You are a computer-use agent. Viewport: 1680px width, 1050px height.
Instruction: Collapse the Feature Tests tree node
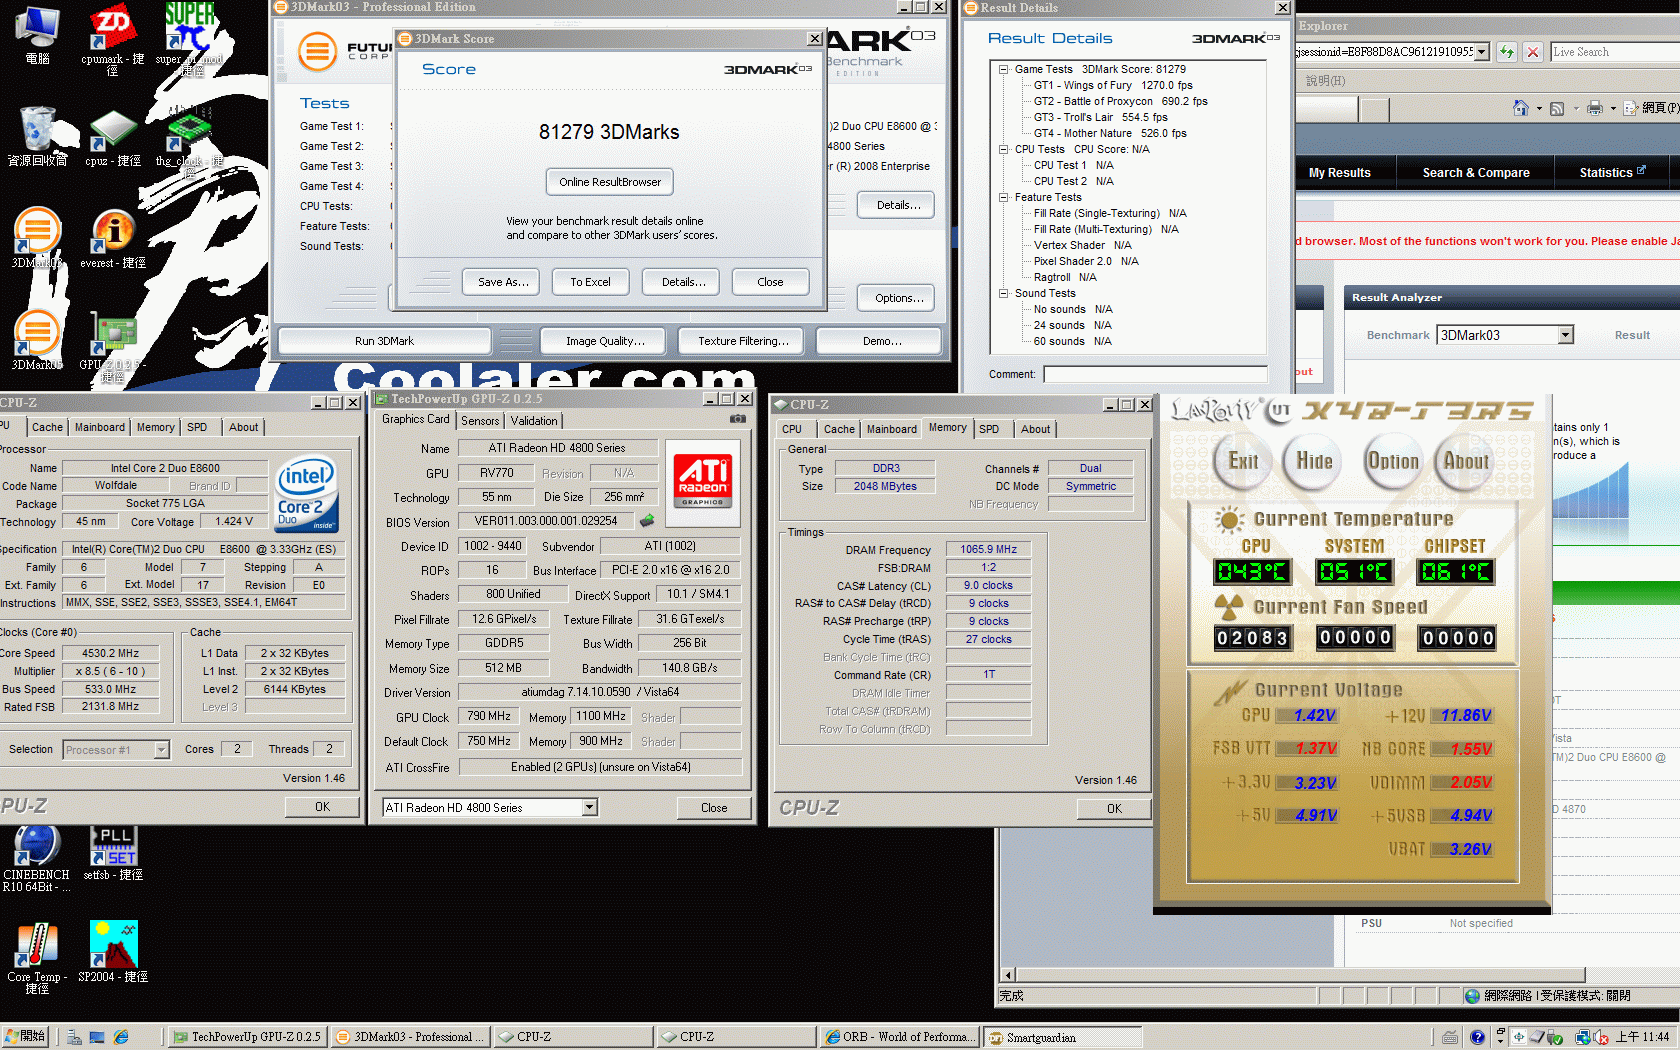click(1003, 197)
